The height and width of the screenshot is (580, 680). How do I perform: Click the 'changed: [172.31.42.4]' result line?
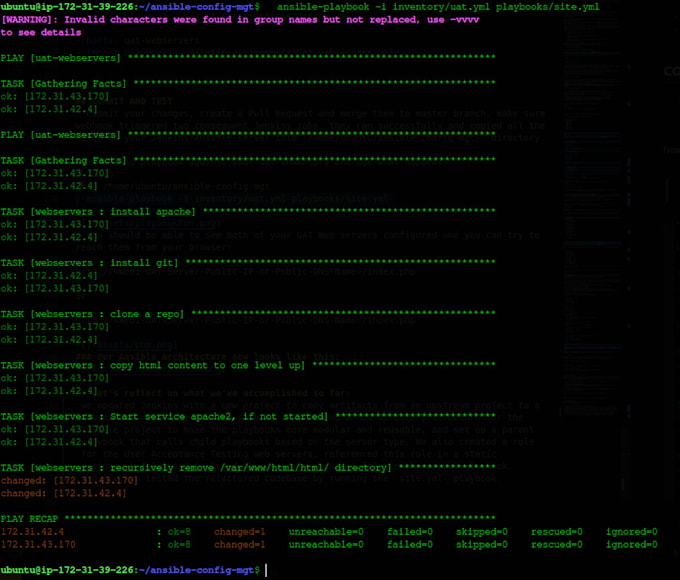[x=64, y=493]
